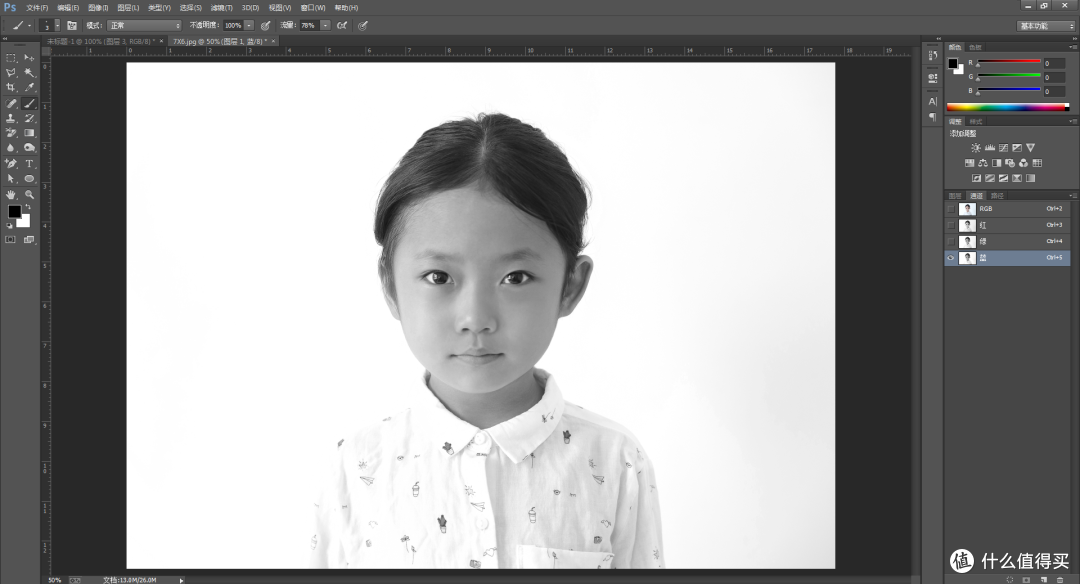Select the Gradient tool
Image resolution: width=1080 pixels, height=584 pixels.
tap(29, 133)
